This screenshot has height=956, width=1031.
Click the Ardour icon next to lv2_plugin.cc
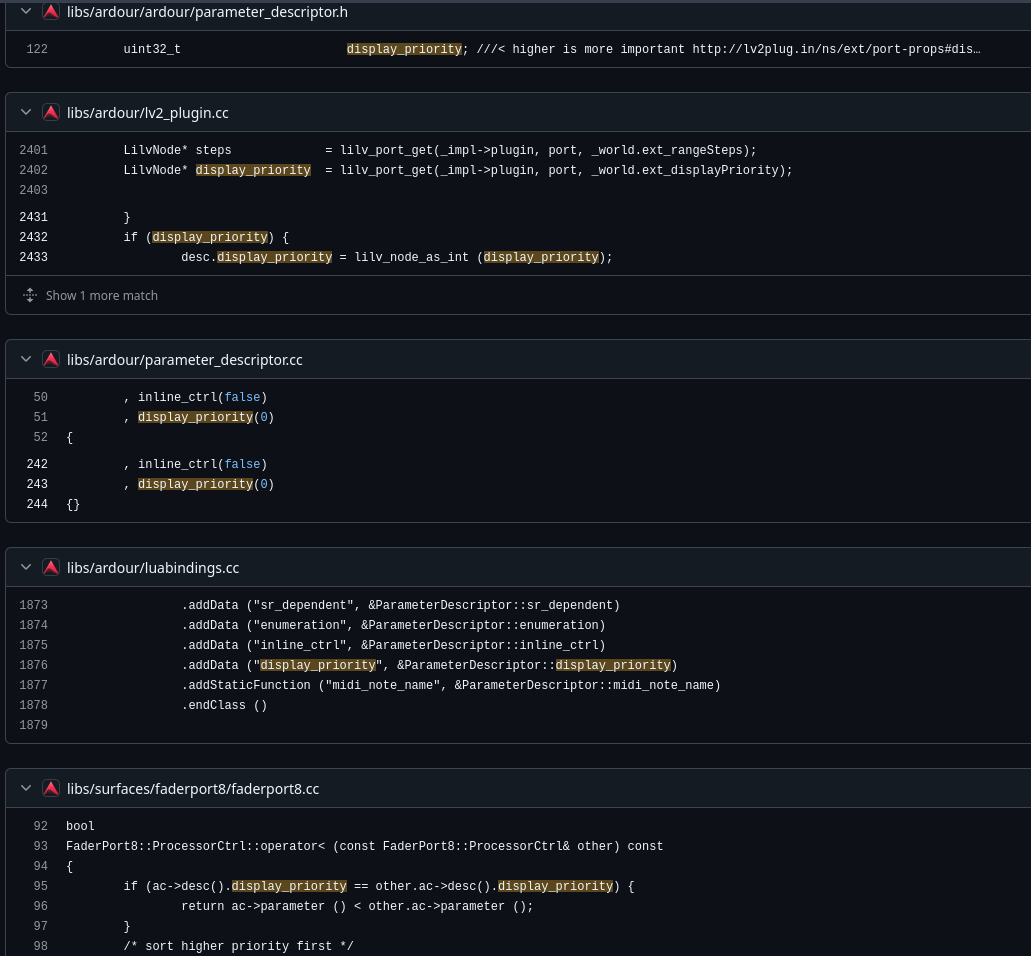click(51, 113)
